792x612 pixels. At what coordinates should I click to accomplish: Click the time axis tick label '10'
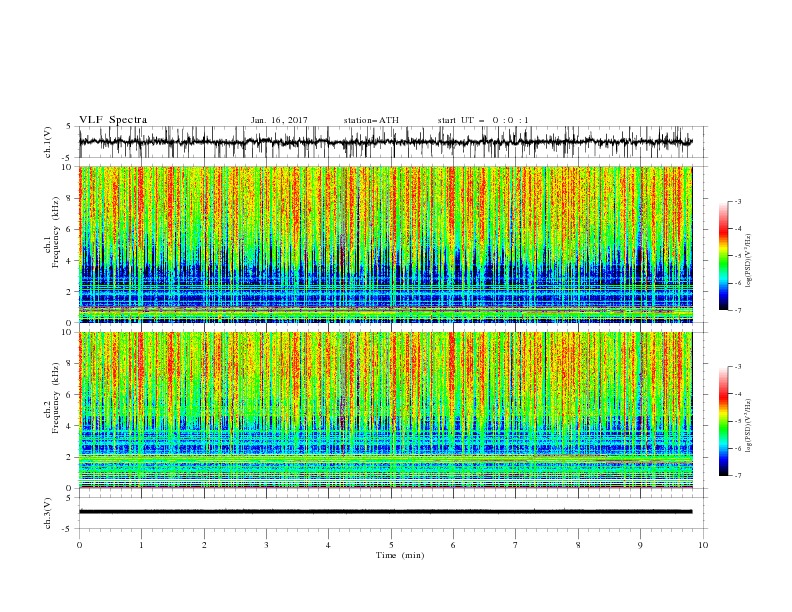pyautogui.click(x=703, y=545)
